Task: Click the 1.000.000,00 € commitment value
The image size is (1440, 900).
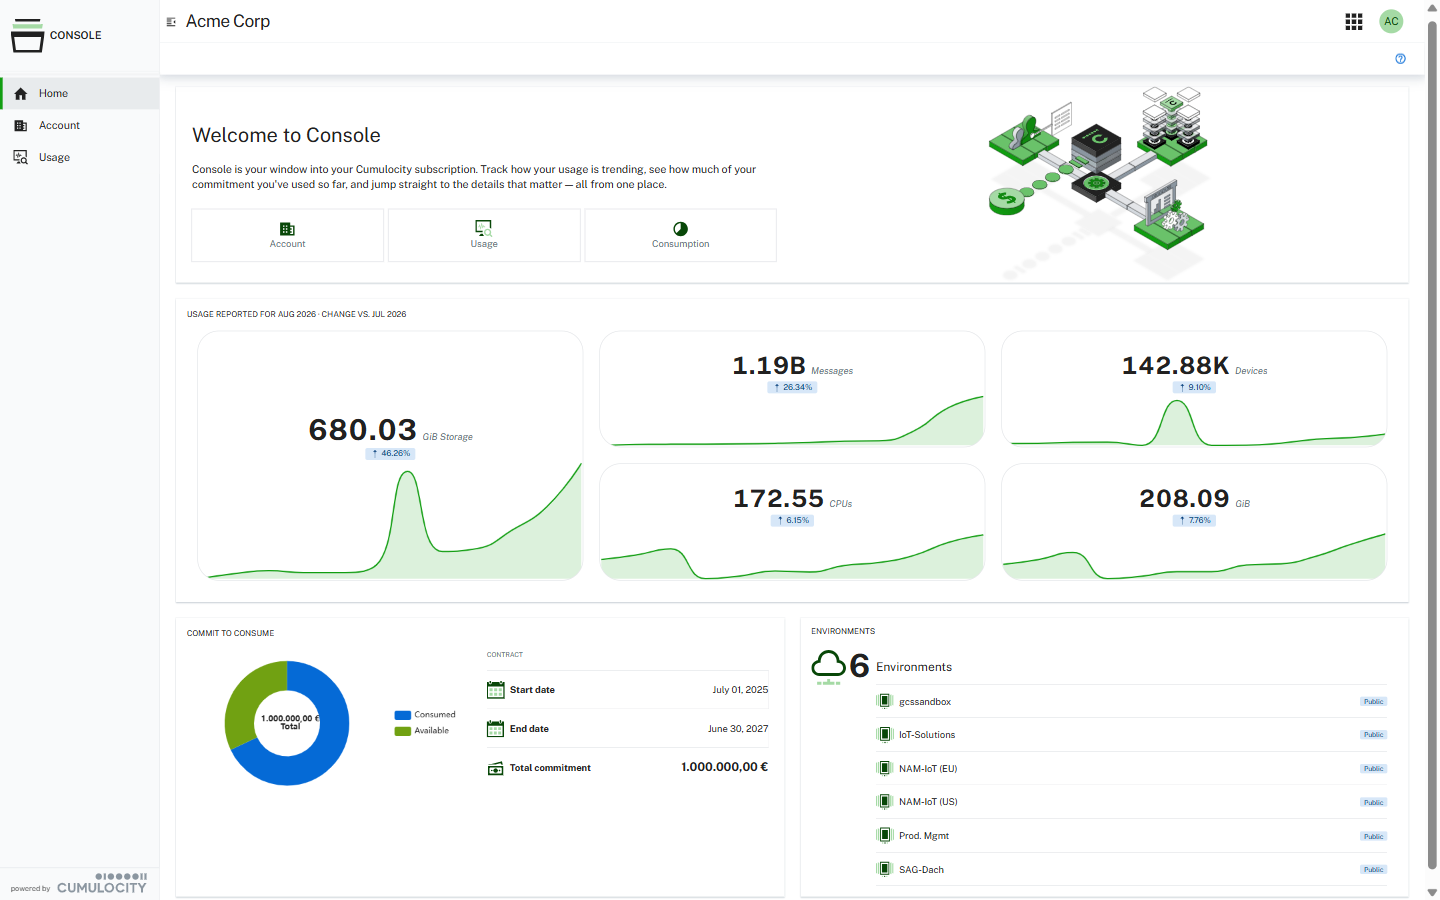Action: 724,767
